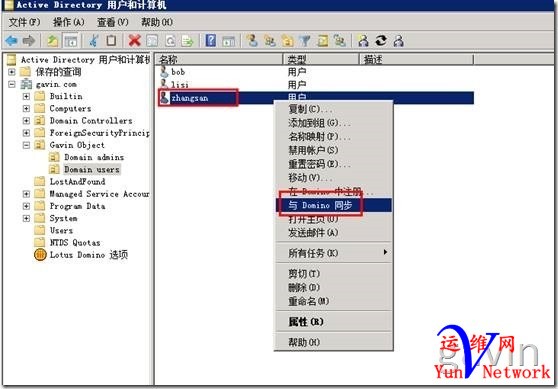Toggle the action pane icon beside Help
This screenshot has height=389, width=558.
[228, 41]
